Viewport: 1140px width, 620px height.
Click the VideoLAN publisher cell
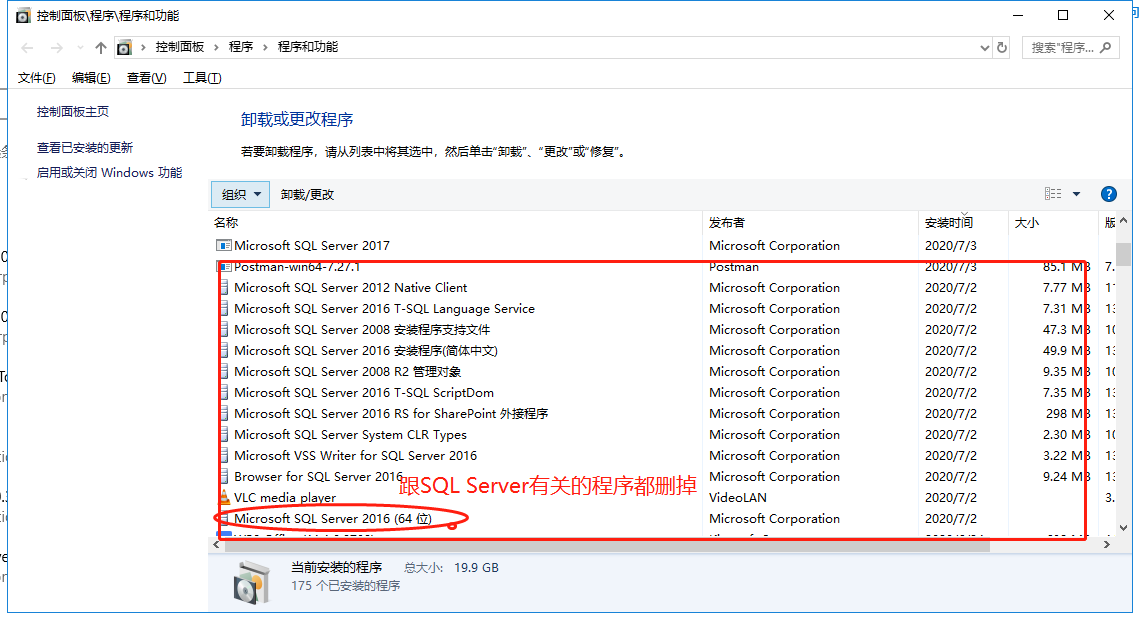tap(738, 498)
